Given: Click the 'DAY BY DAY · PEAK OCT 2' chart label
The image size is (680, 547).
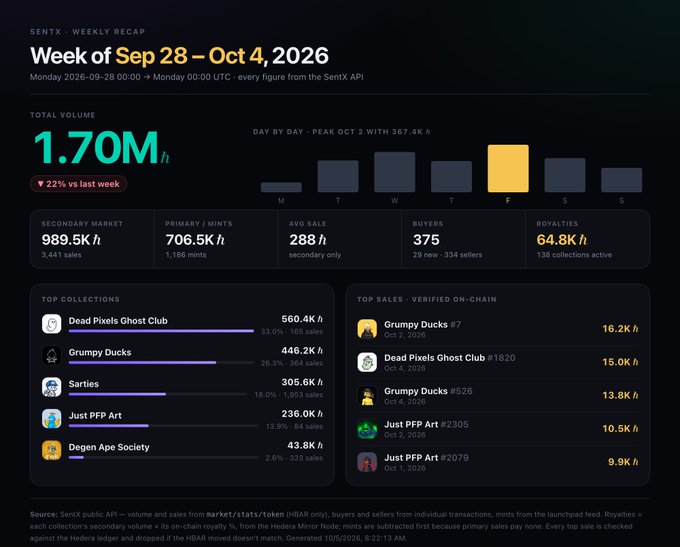Looking at the screenshot, I should click(342, 132).
